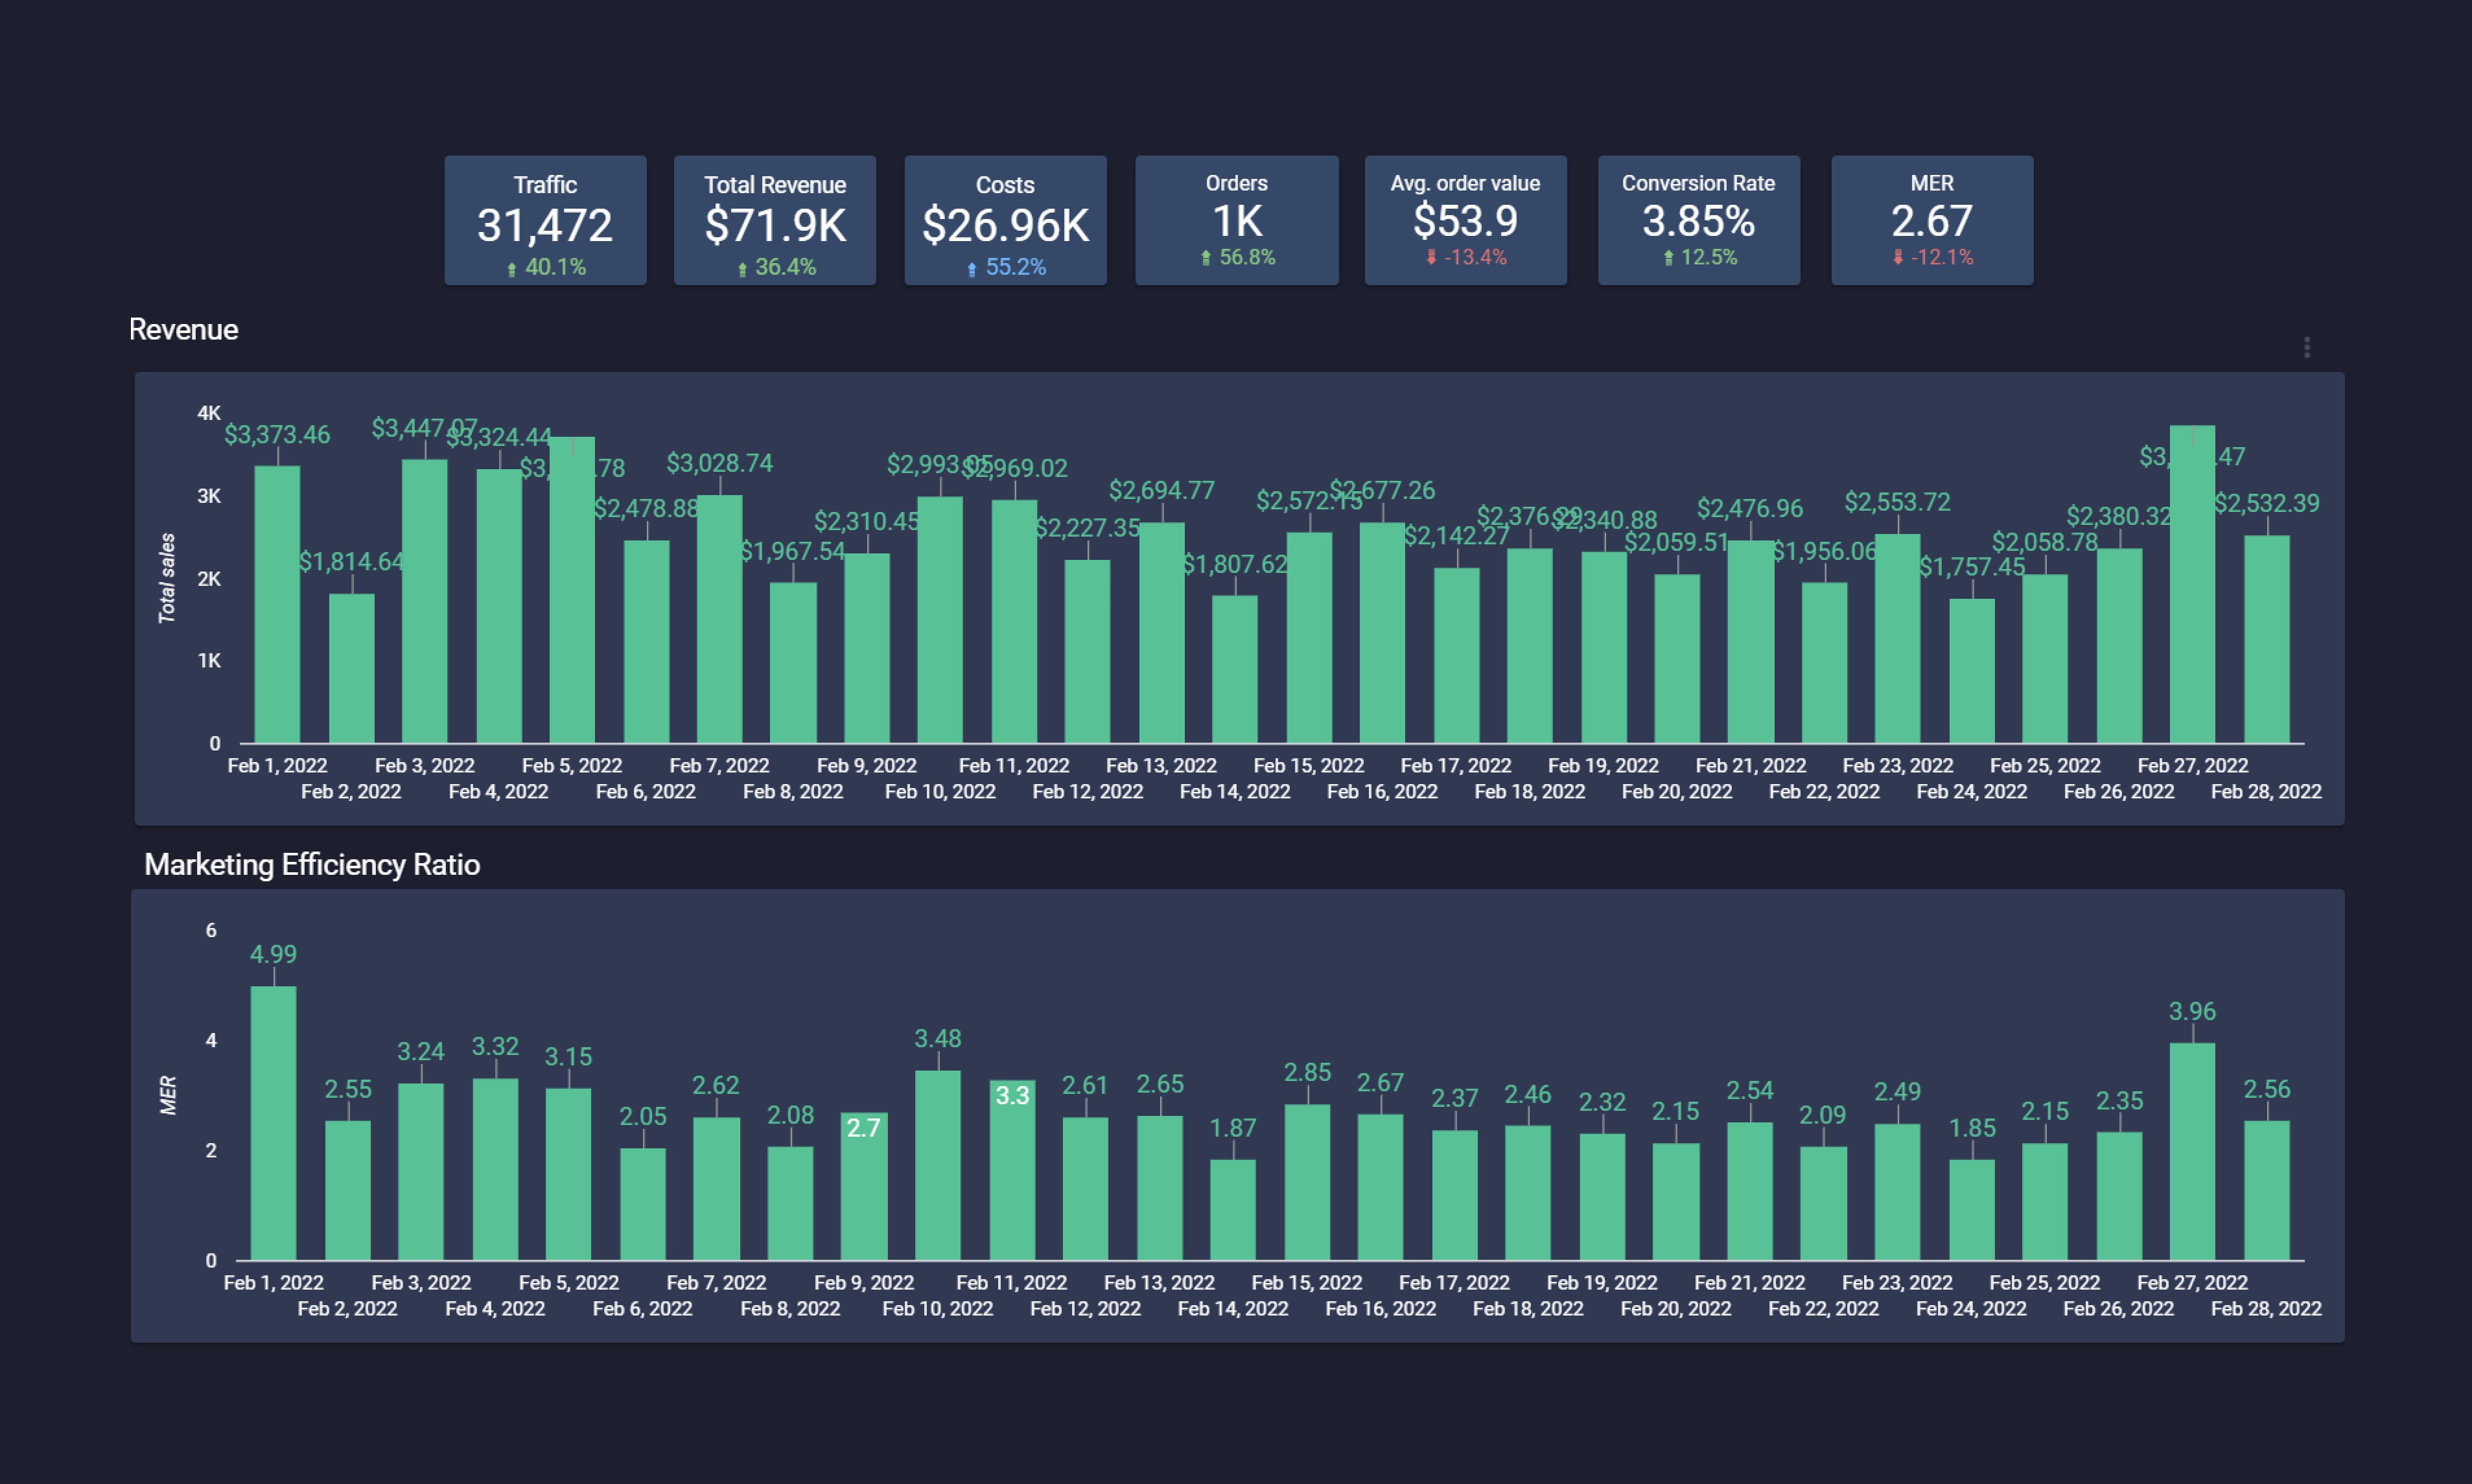Click the Traffic scorecard showing 31,472
The height and width of the screenshot is (1484, 2472).
pyautogui.click(x=545, y=220)
